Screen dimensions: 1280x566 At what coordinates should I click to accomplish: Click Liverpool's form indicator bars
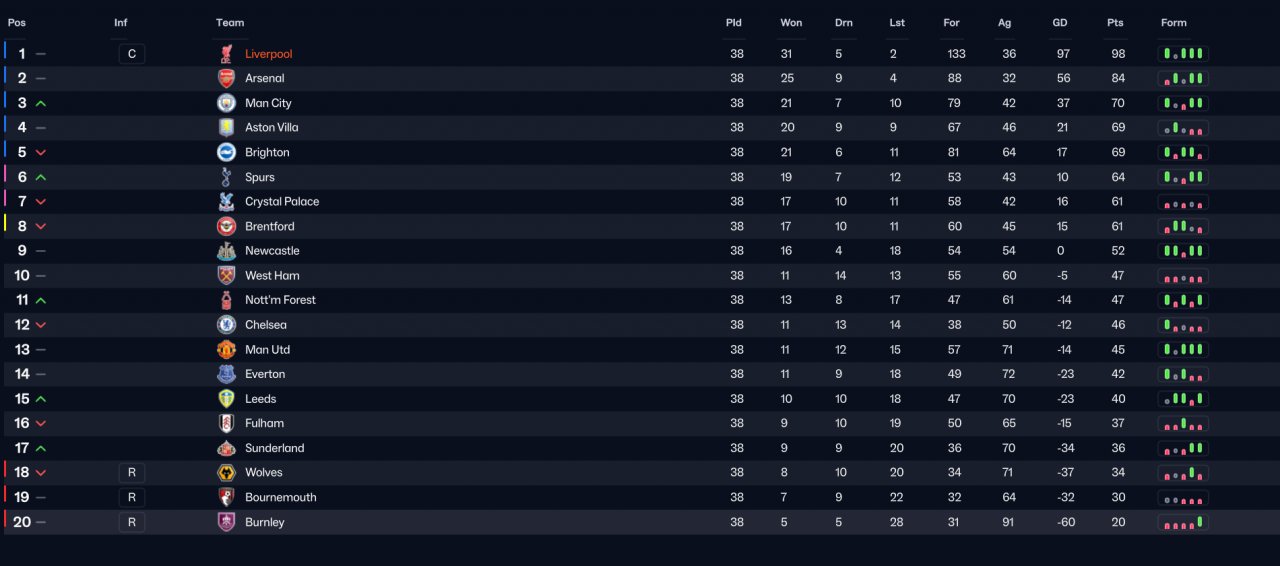point(1183,54)
